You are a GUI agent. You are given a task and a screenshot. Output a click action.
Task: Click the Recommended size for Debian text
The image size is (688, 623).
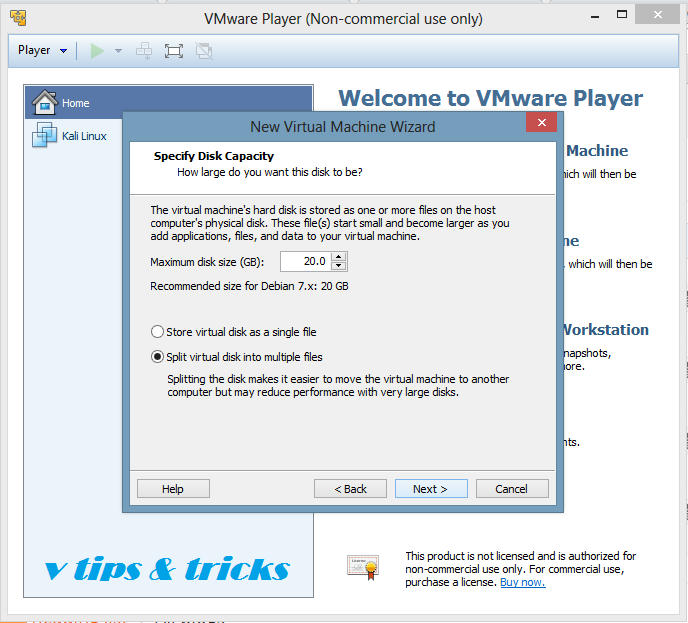249,286
